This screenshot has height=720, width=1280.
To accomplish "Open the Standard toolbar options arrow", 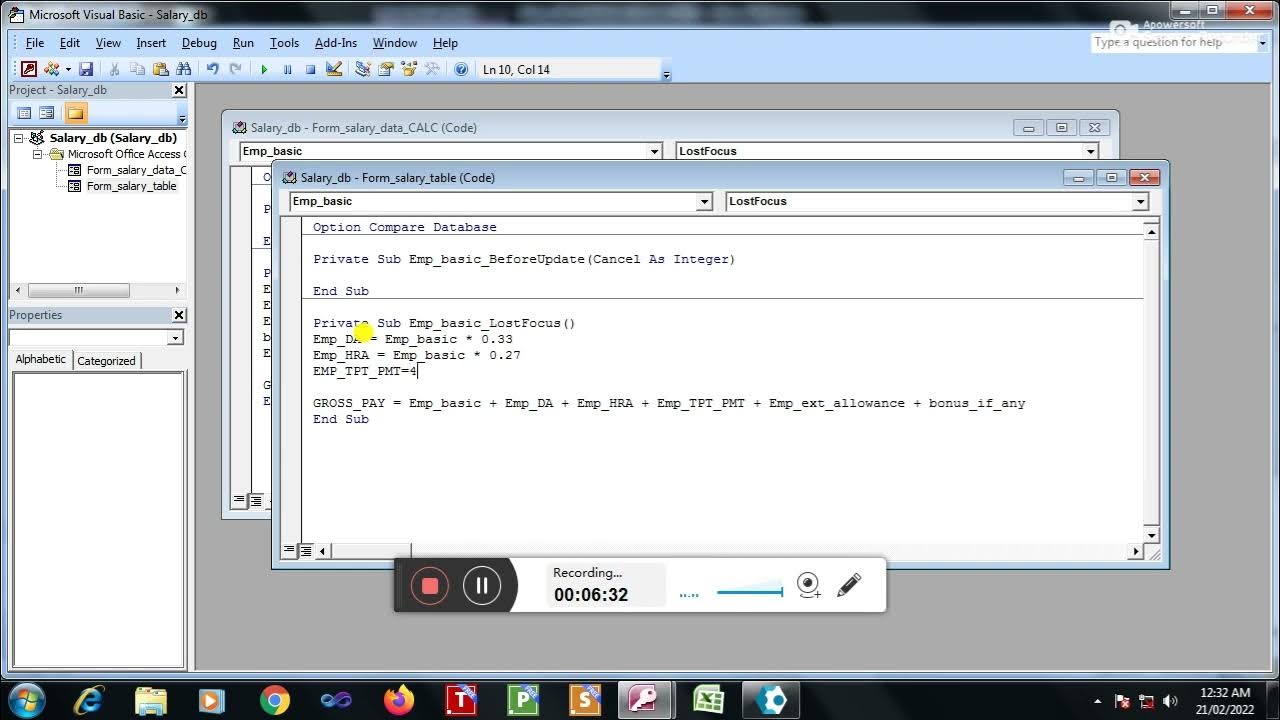I will tap(666, 72).
